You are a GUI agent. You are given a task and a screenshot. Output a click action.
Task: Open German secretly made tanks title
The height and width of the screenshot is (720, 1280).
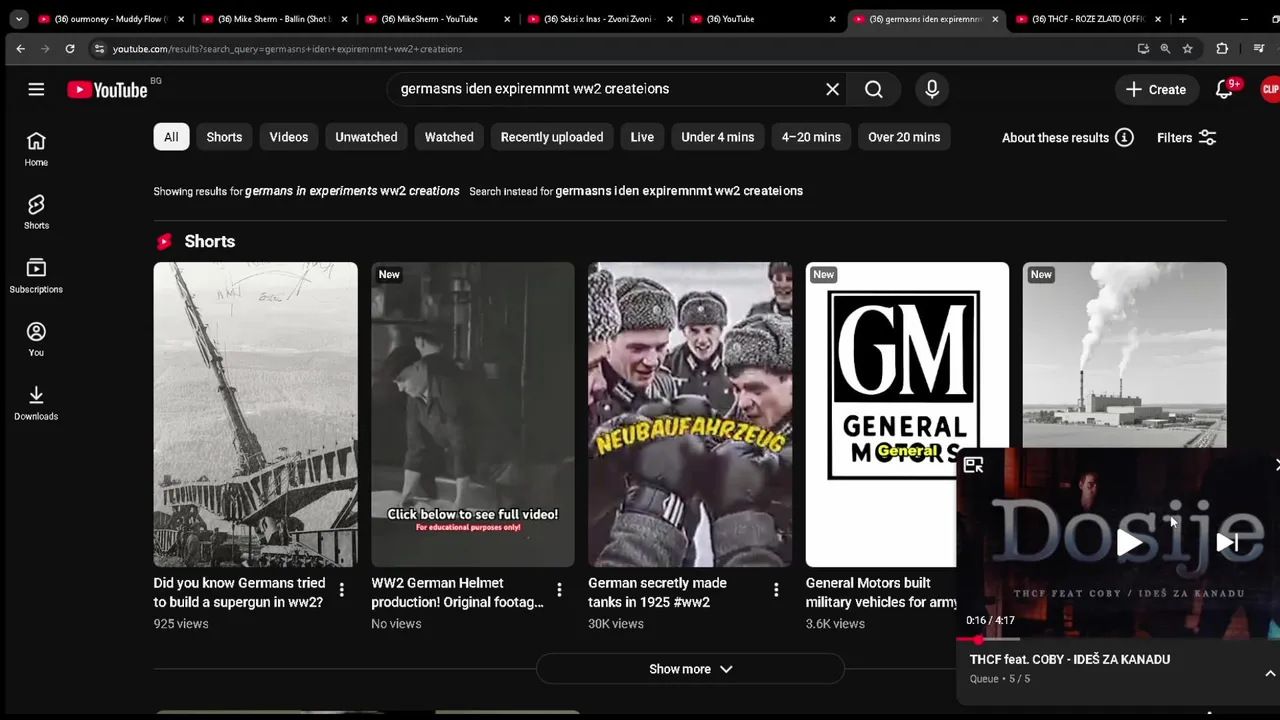(657, 592)
